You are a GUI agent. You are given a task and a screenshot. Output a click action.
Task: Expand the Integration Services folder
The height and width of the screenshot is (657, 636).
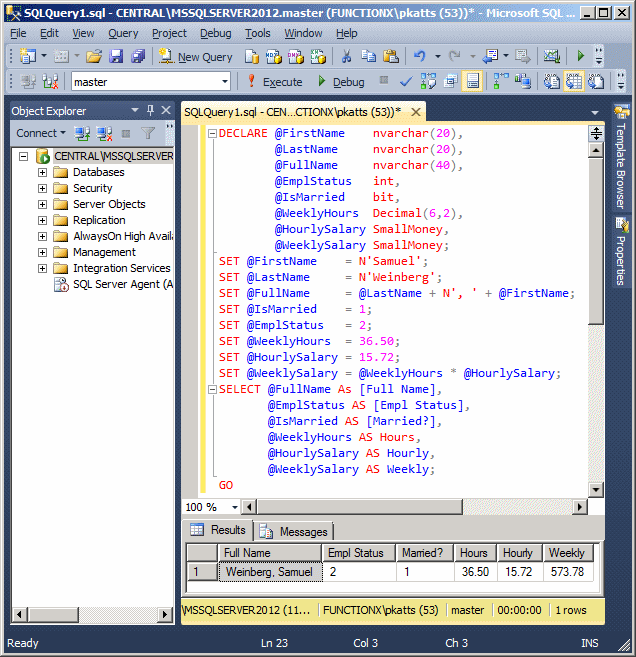[42, 268]
